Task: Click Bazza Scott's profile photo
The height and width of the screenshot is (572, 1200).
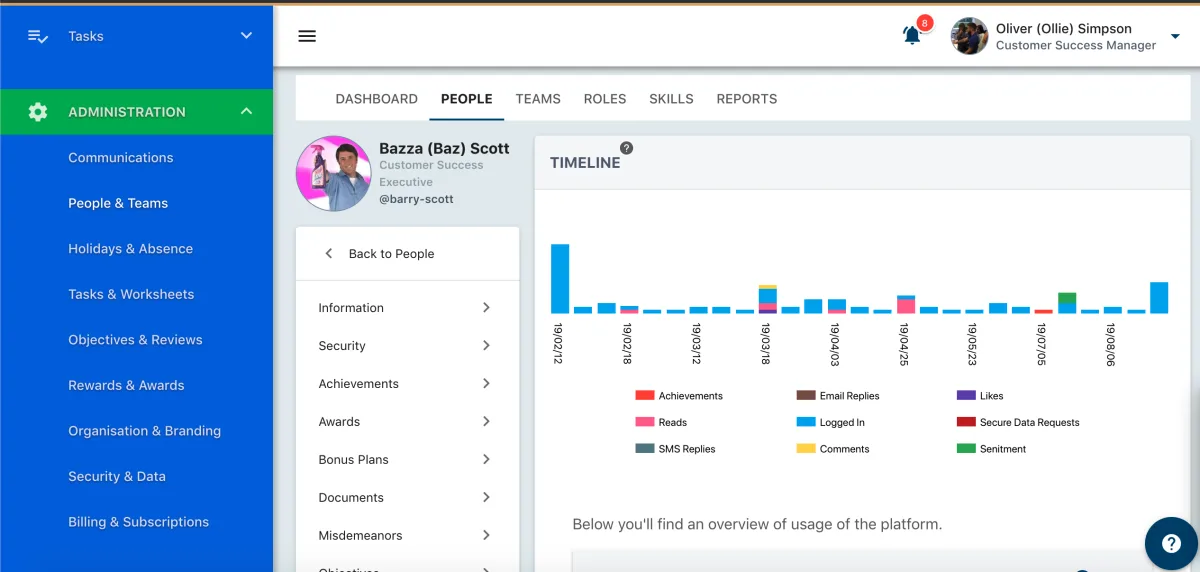Action: point(334,173)
